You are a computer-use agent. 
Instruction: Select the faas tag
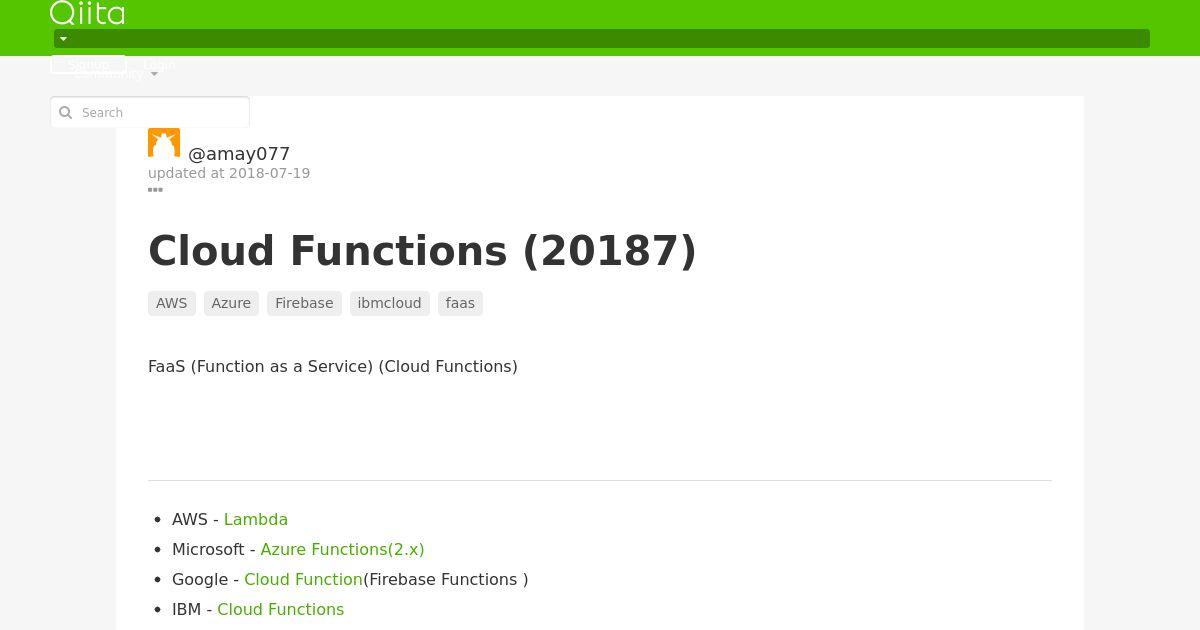(x=460, y=303)
